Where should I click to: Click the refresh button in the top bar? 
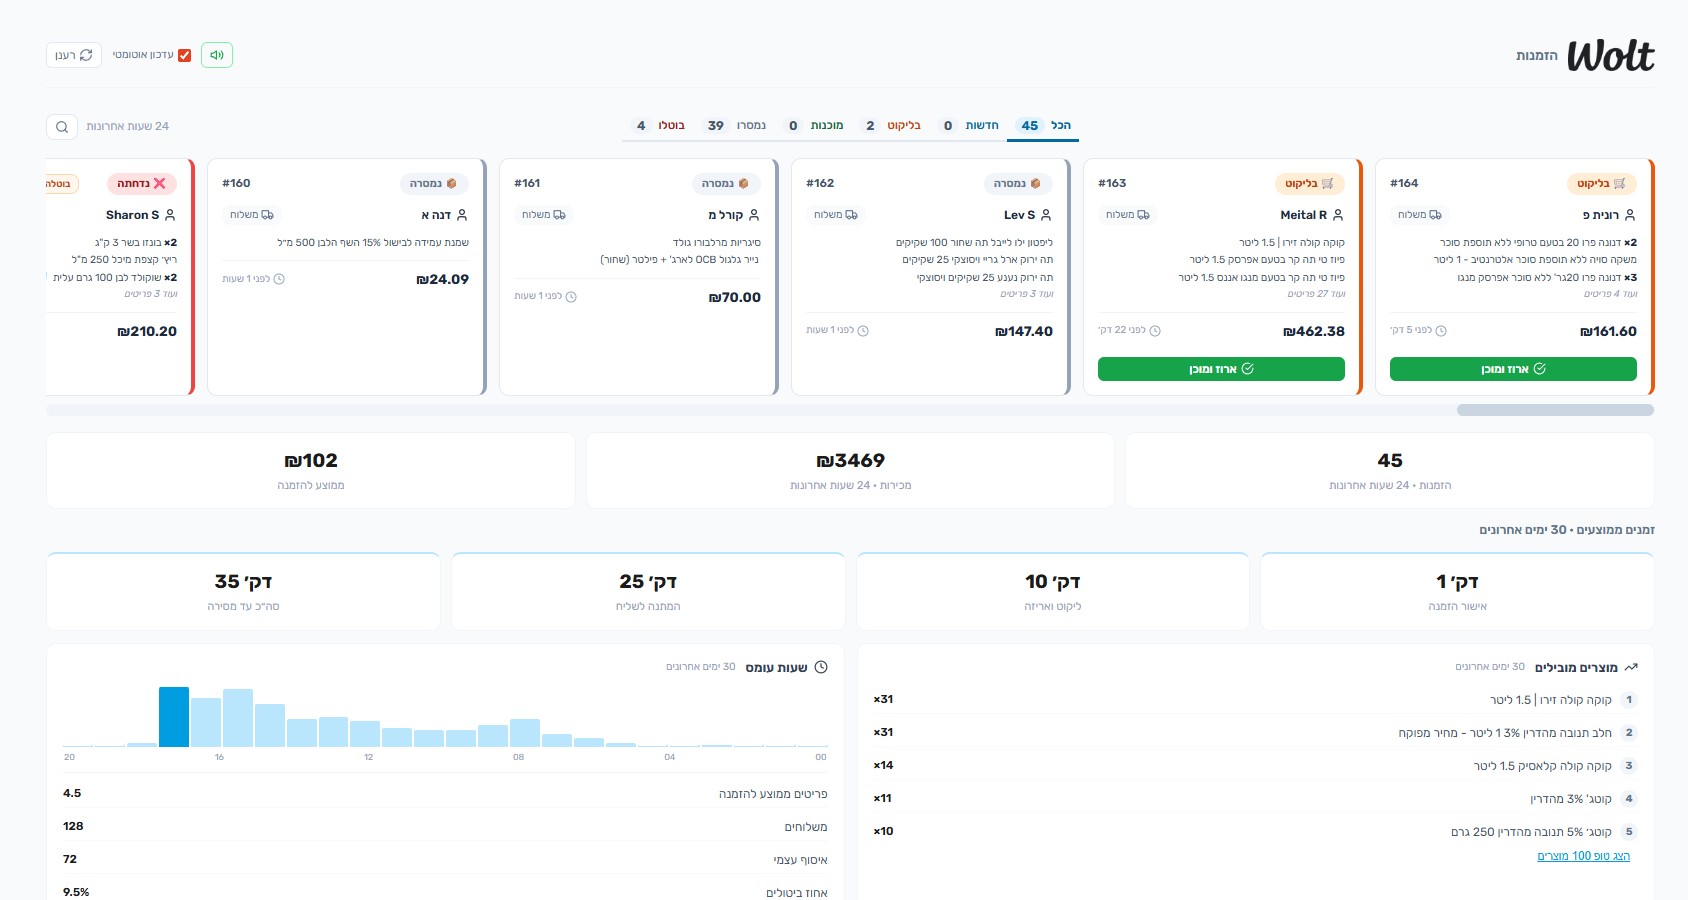(x=74, y=55)
